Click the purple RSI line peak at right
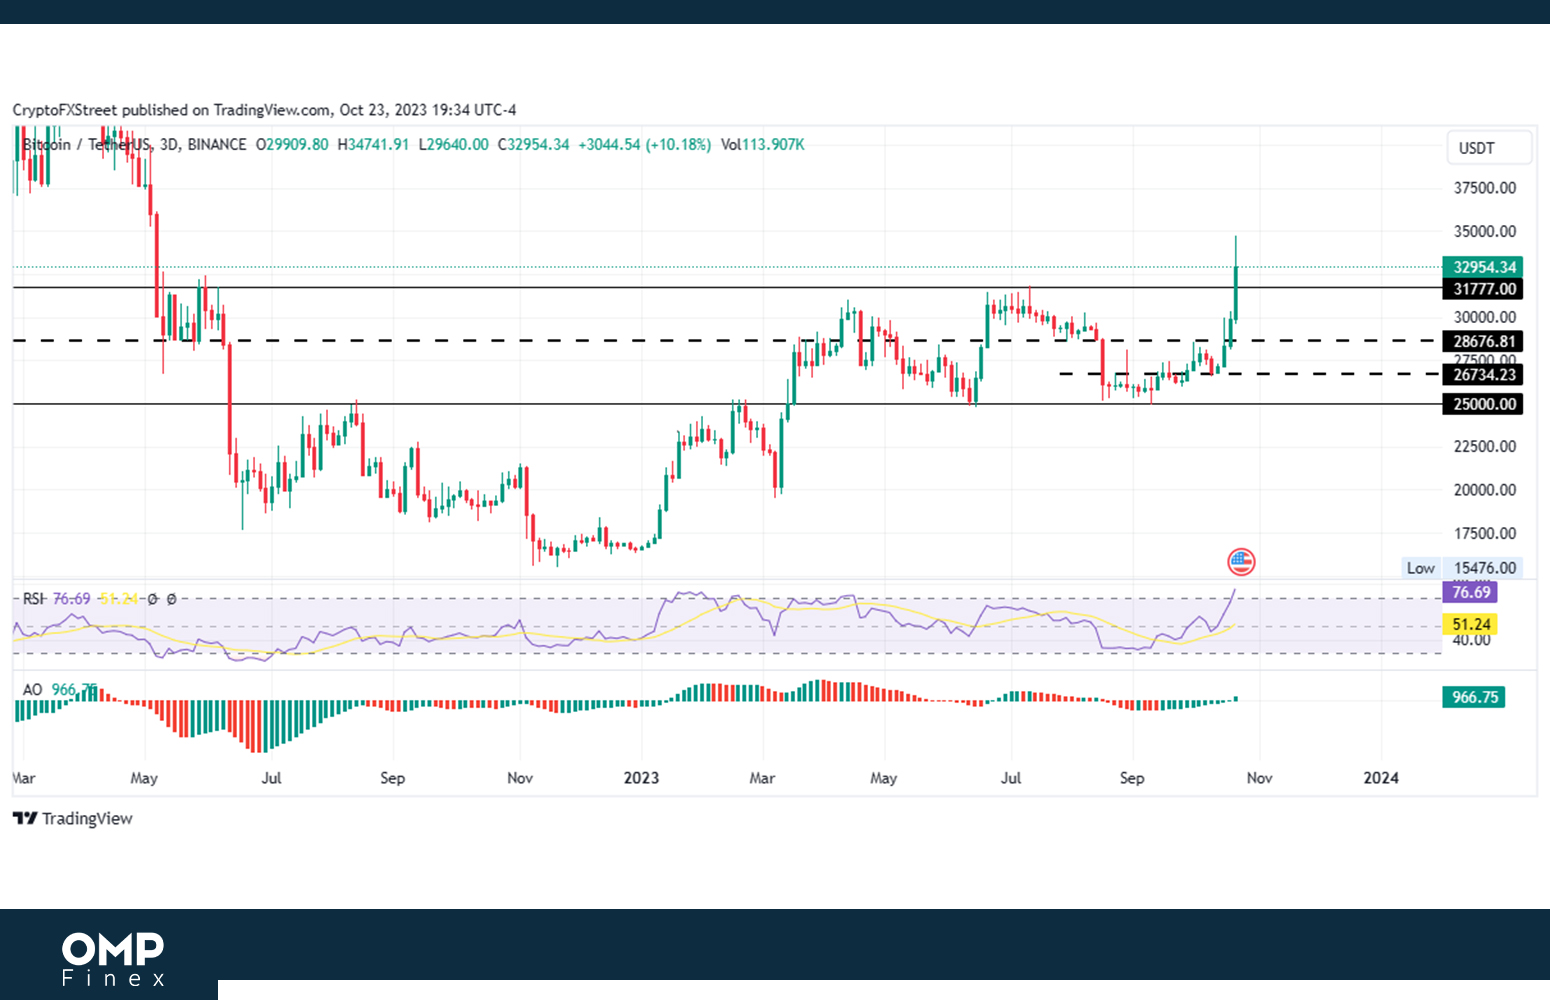Image resolution: width=1550 pixels, height=1000 pixels. 1234,592
